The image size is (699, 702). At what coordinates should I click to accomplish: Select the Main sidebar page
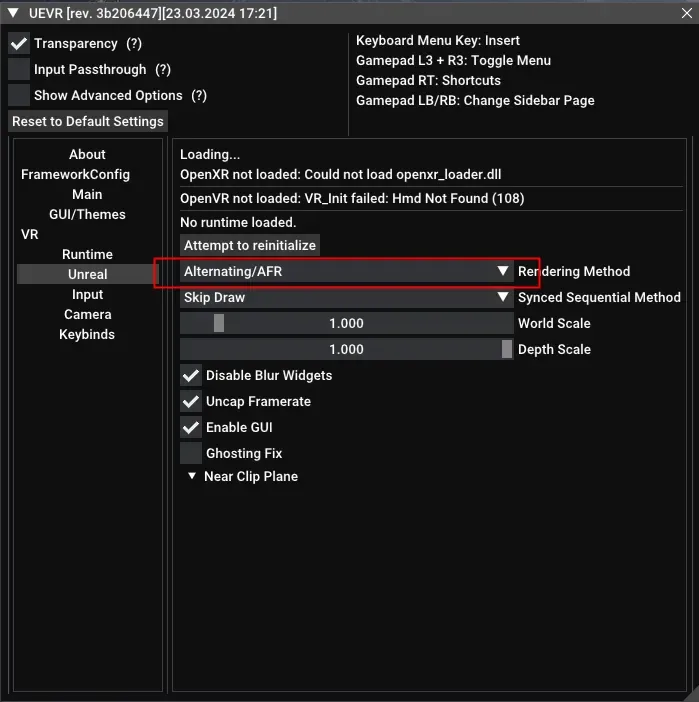coord(87,194)
